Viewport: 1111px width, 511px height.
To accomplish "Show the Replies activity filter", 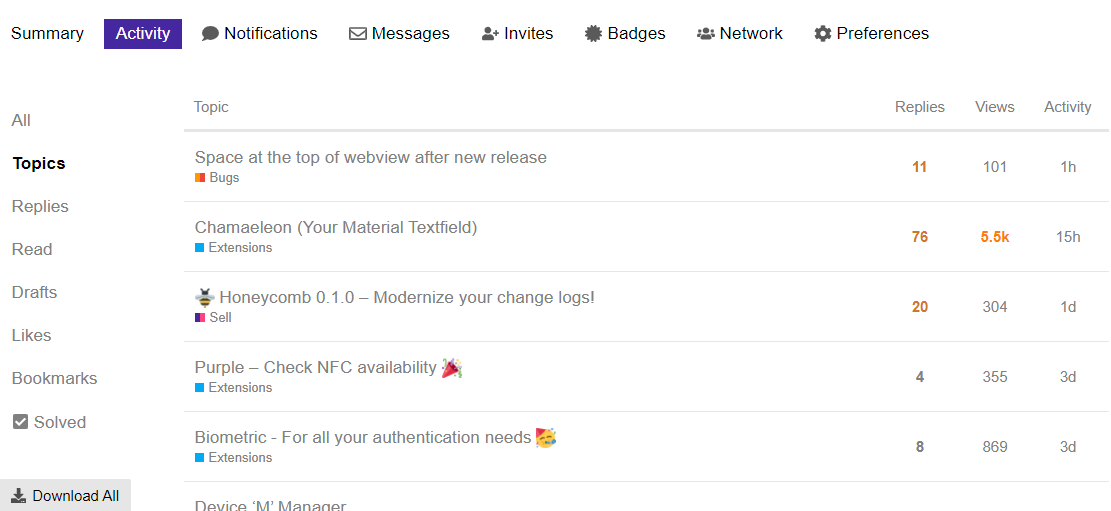I will tap(40, 207).
